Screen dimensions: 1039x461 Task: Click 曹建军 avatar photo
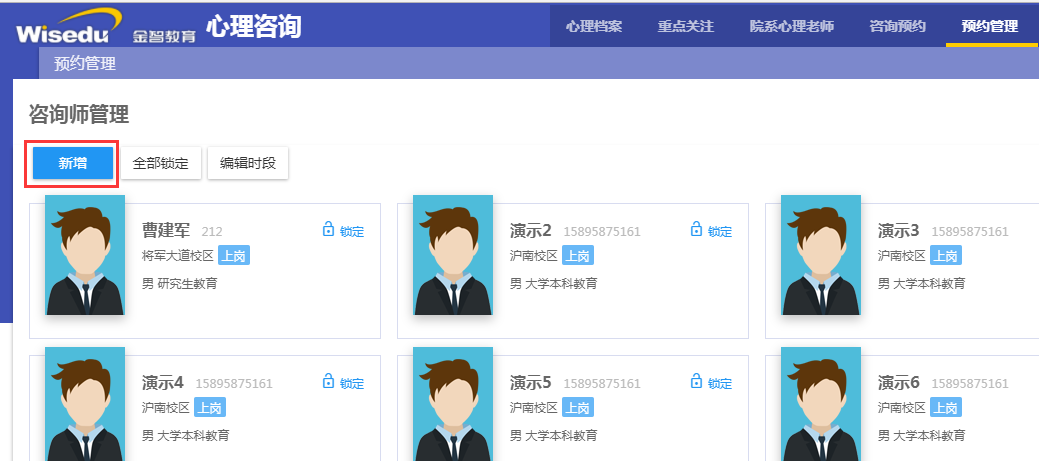point(85,255)
